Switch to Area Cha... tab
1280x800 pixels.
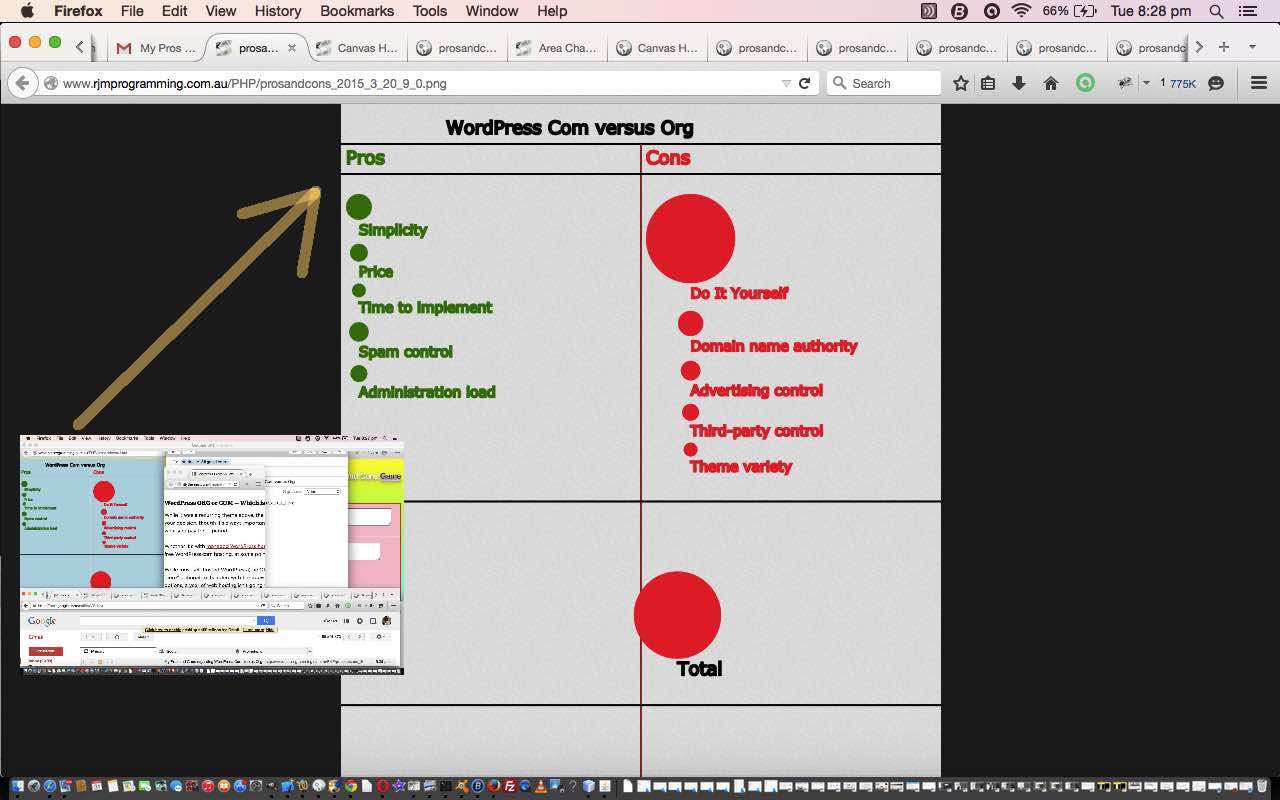tap(556, 48)
